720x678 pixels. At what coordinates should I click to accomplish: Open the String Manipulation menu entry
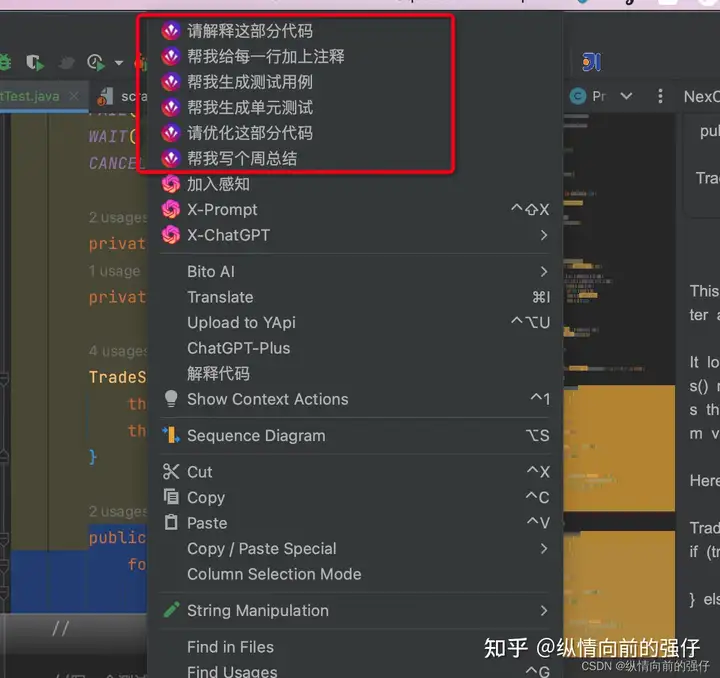[x=354, y=611]
